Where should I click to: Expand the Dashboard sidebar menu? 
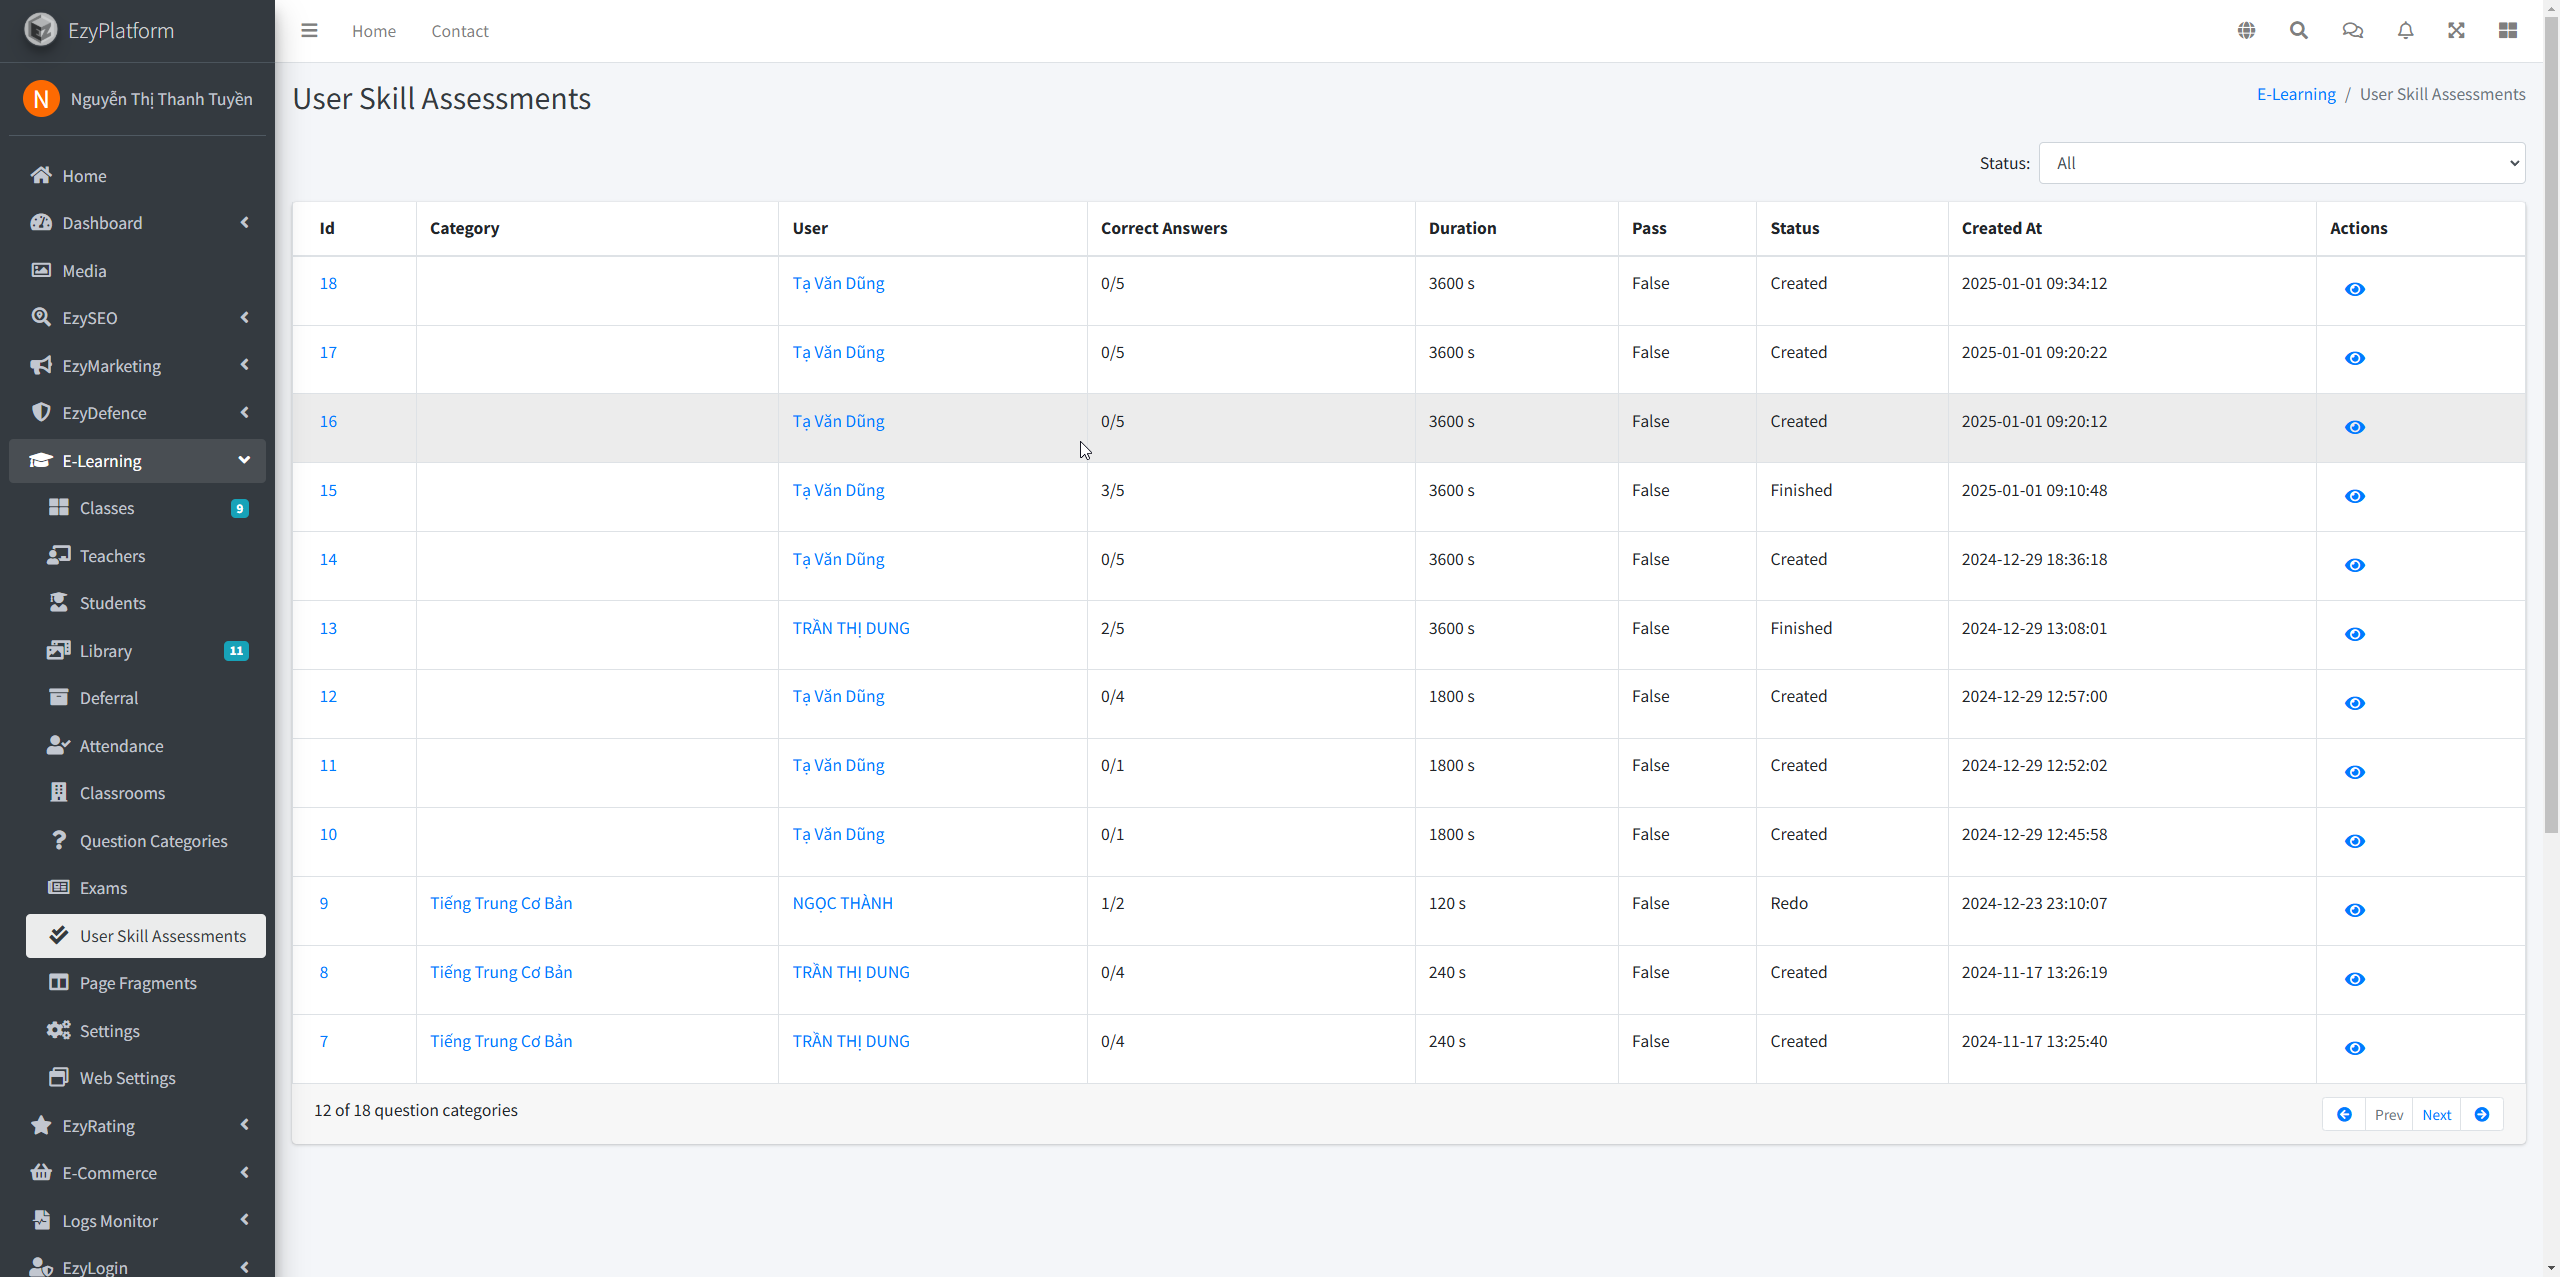point(138,223)
